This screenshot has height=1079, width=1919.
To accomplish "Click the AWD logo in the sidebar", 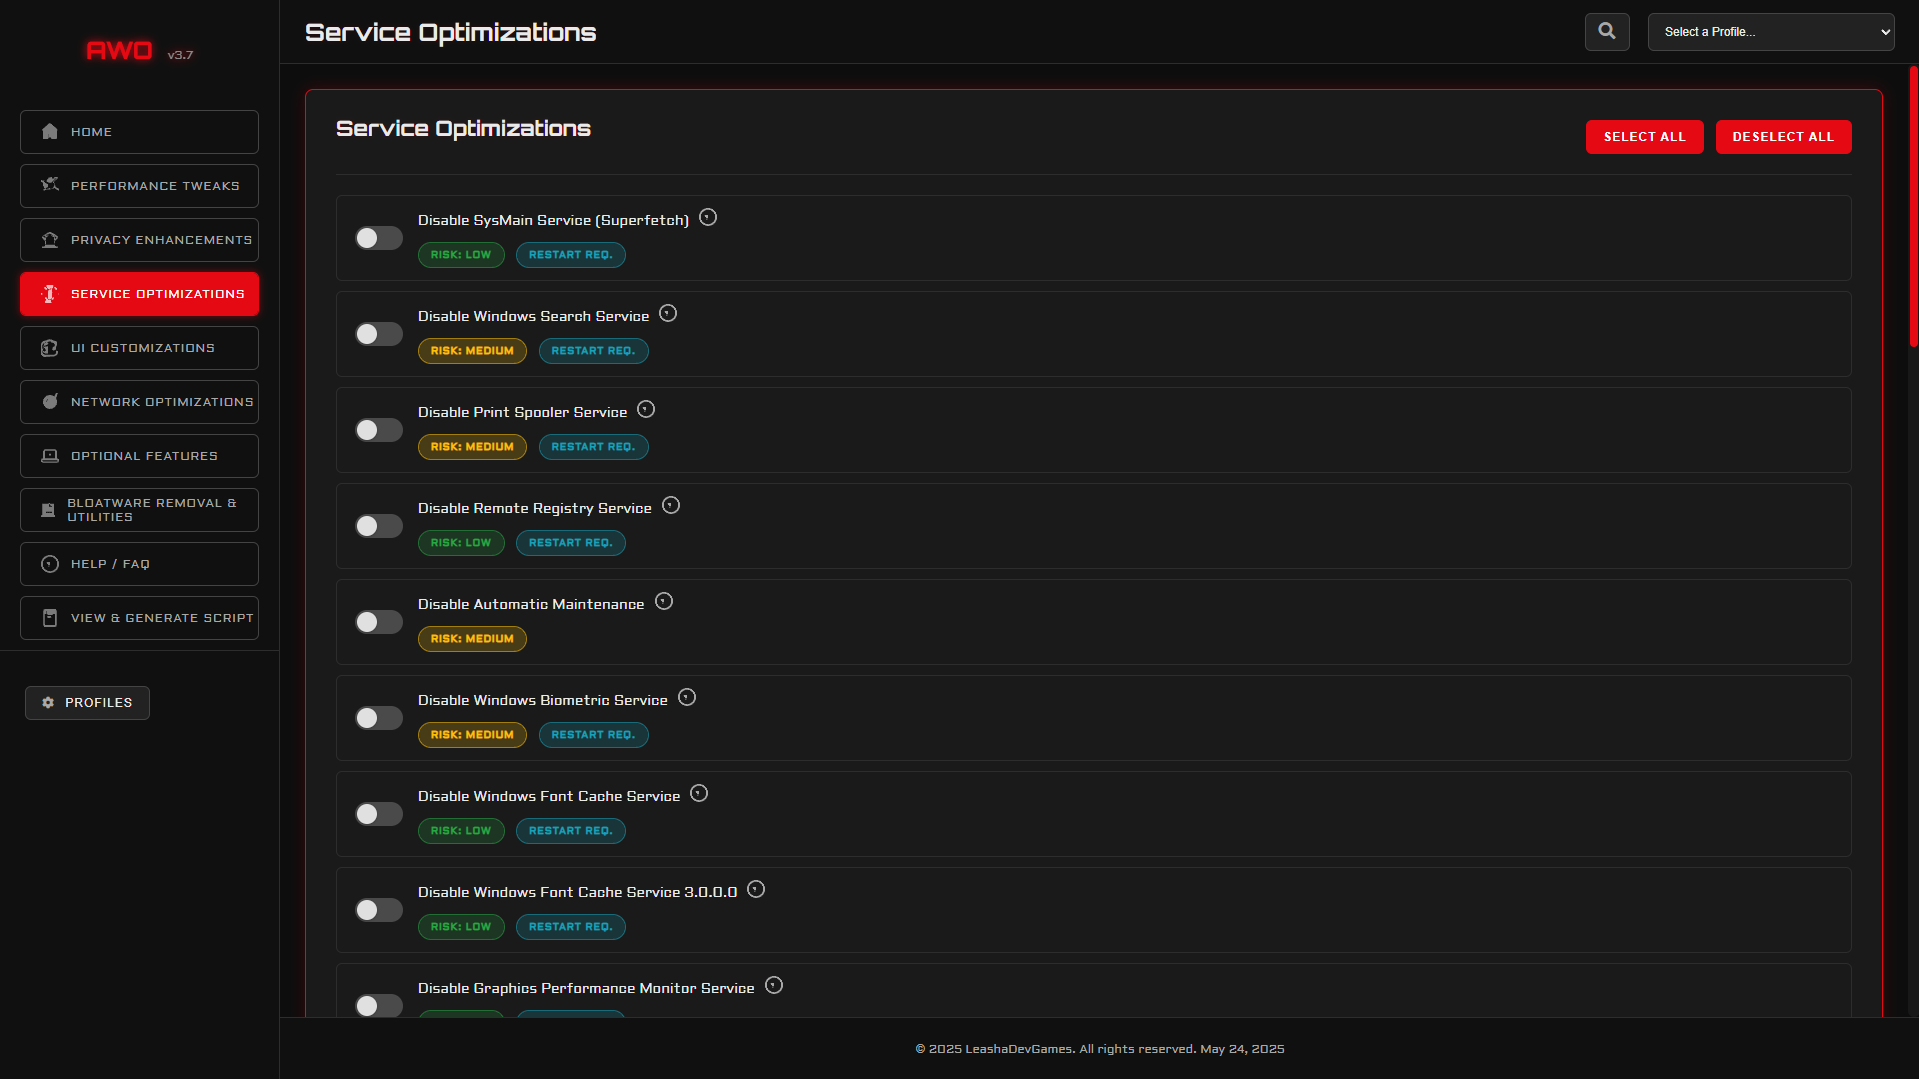I will click(119, 50).
